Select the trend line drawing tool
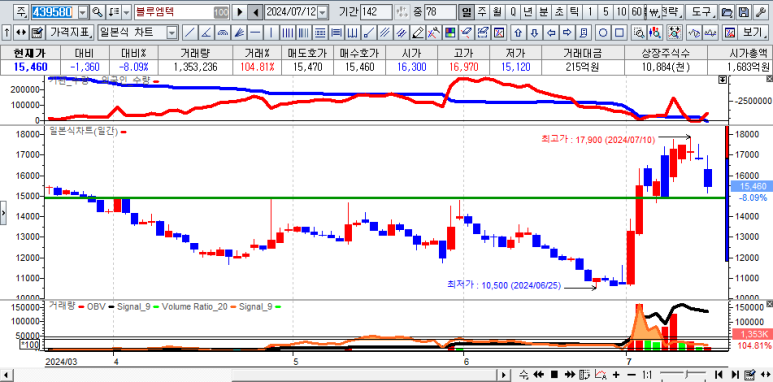This screenshot has height=382, width=773. pyautogui.click(x=190, y=33)
